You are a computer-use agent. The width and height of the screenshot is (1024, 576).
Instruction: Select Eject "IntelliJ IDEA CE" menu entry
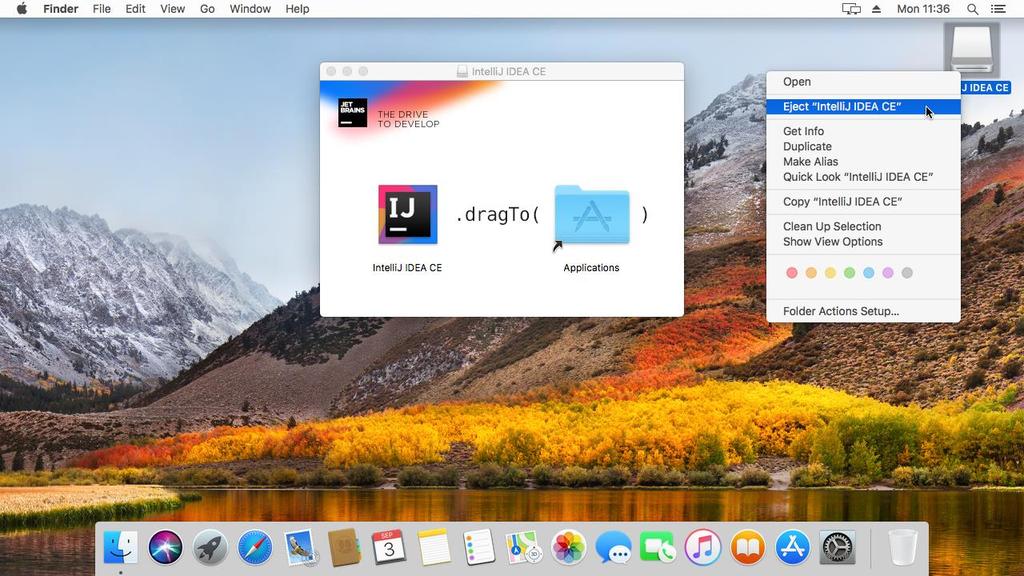(x=863, y=106)
